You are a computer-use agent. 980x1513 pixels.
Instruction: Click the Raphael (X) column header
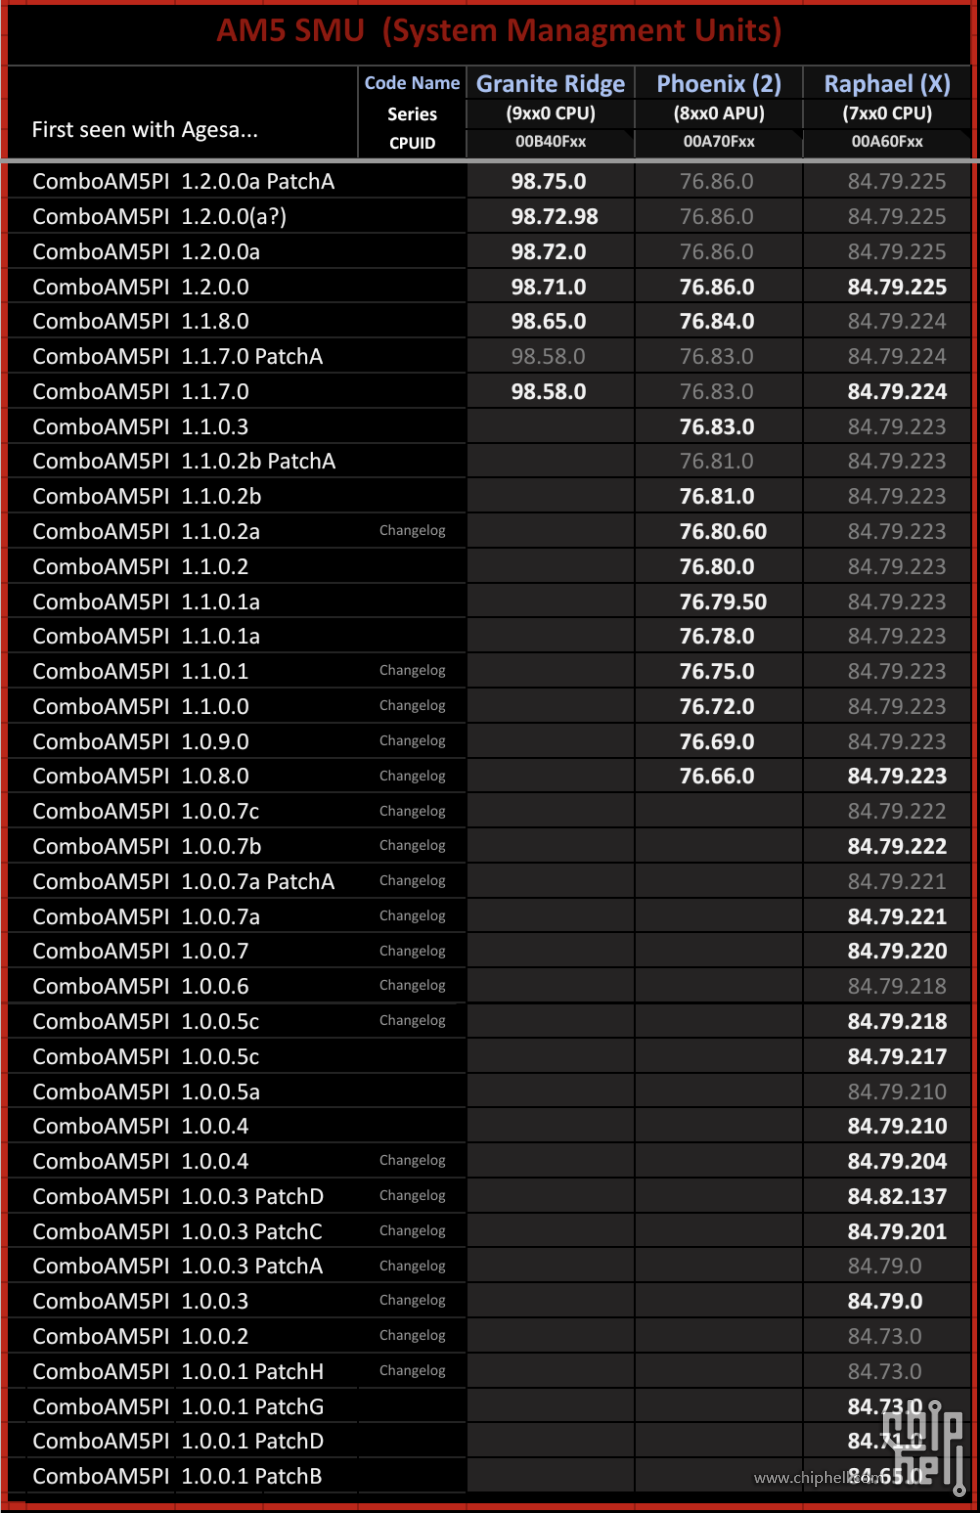(887, 84)
